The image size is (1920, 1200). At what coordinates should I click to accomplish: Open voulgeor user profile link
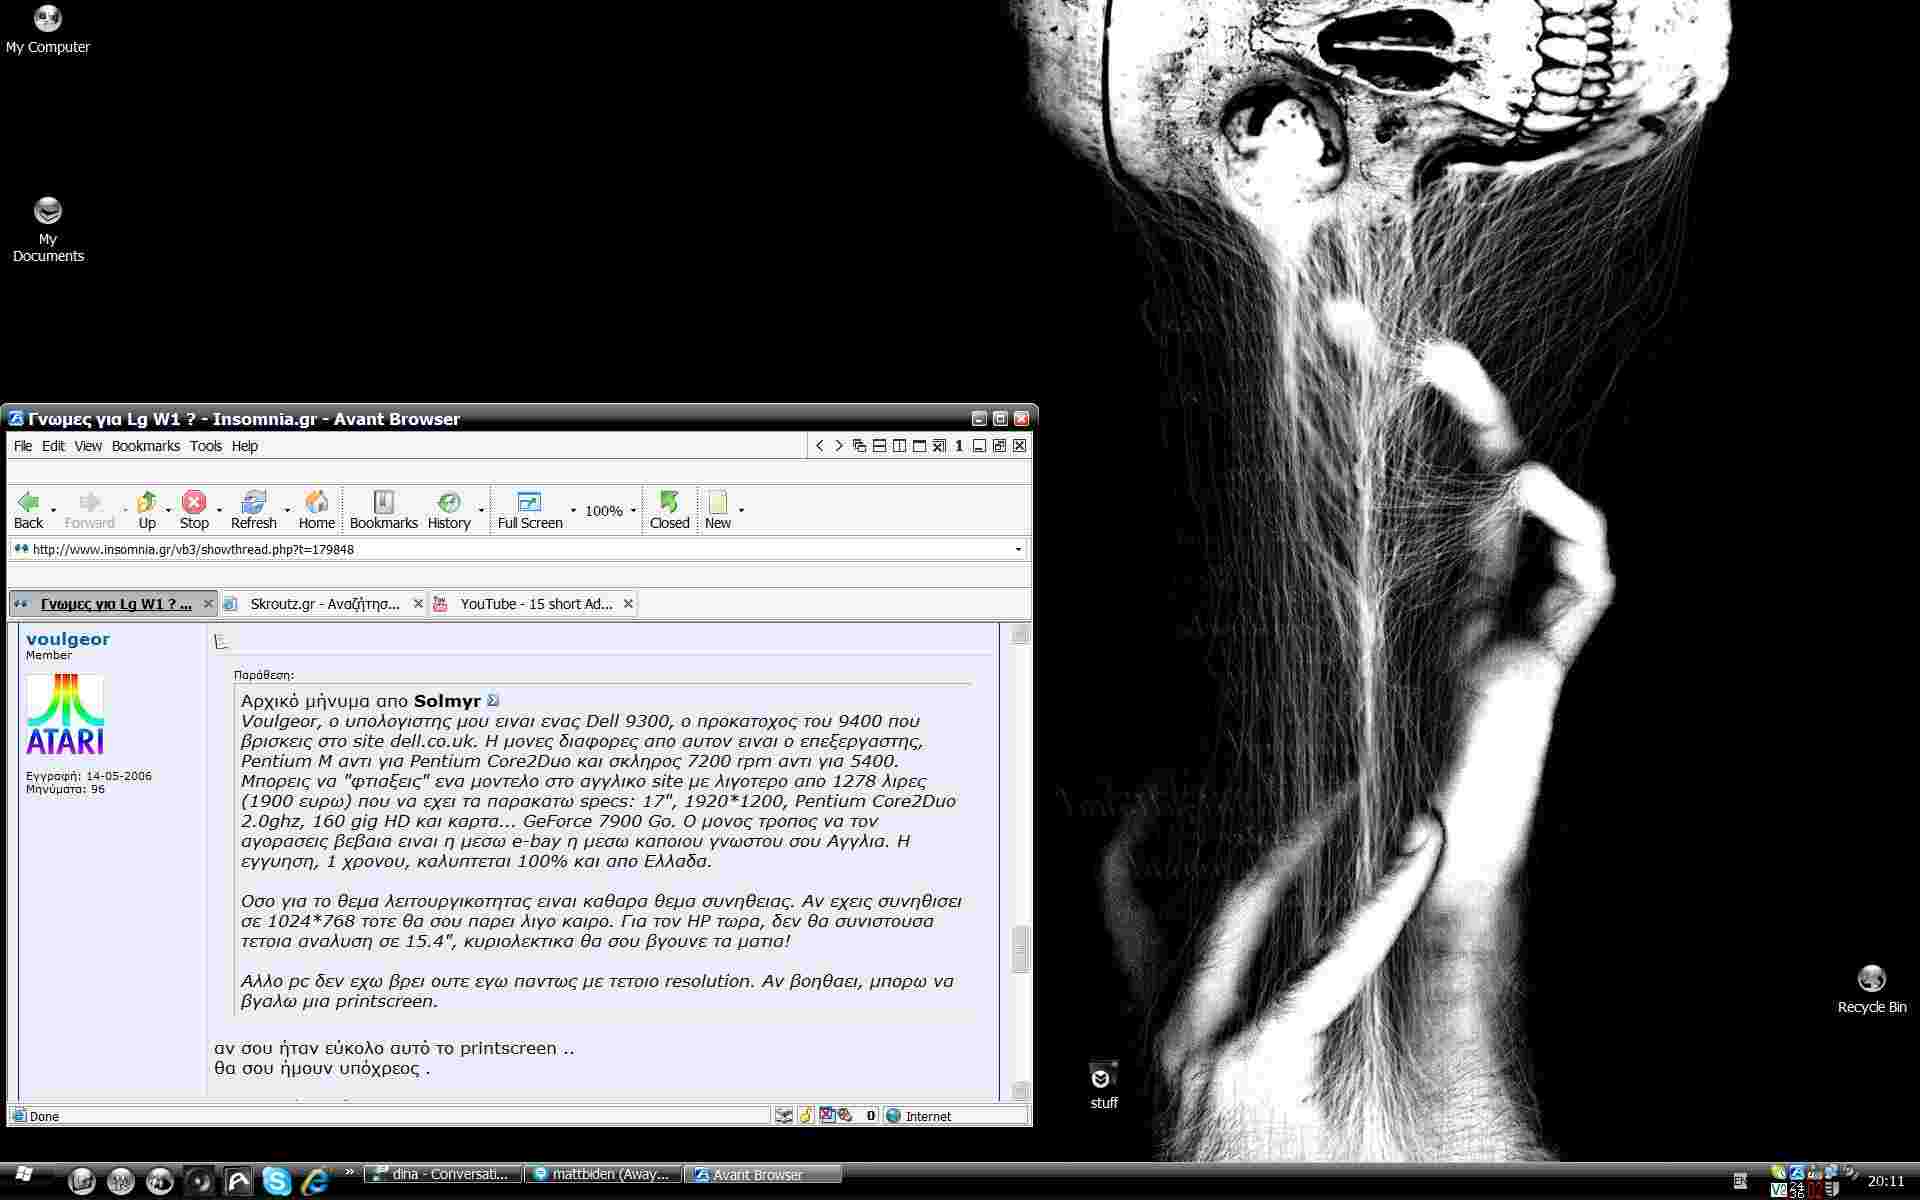(68, 639)
